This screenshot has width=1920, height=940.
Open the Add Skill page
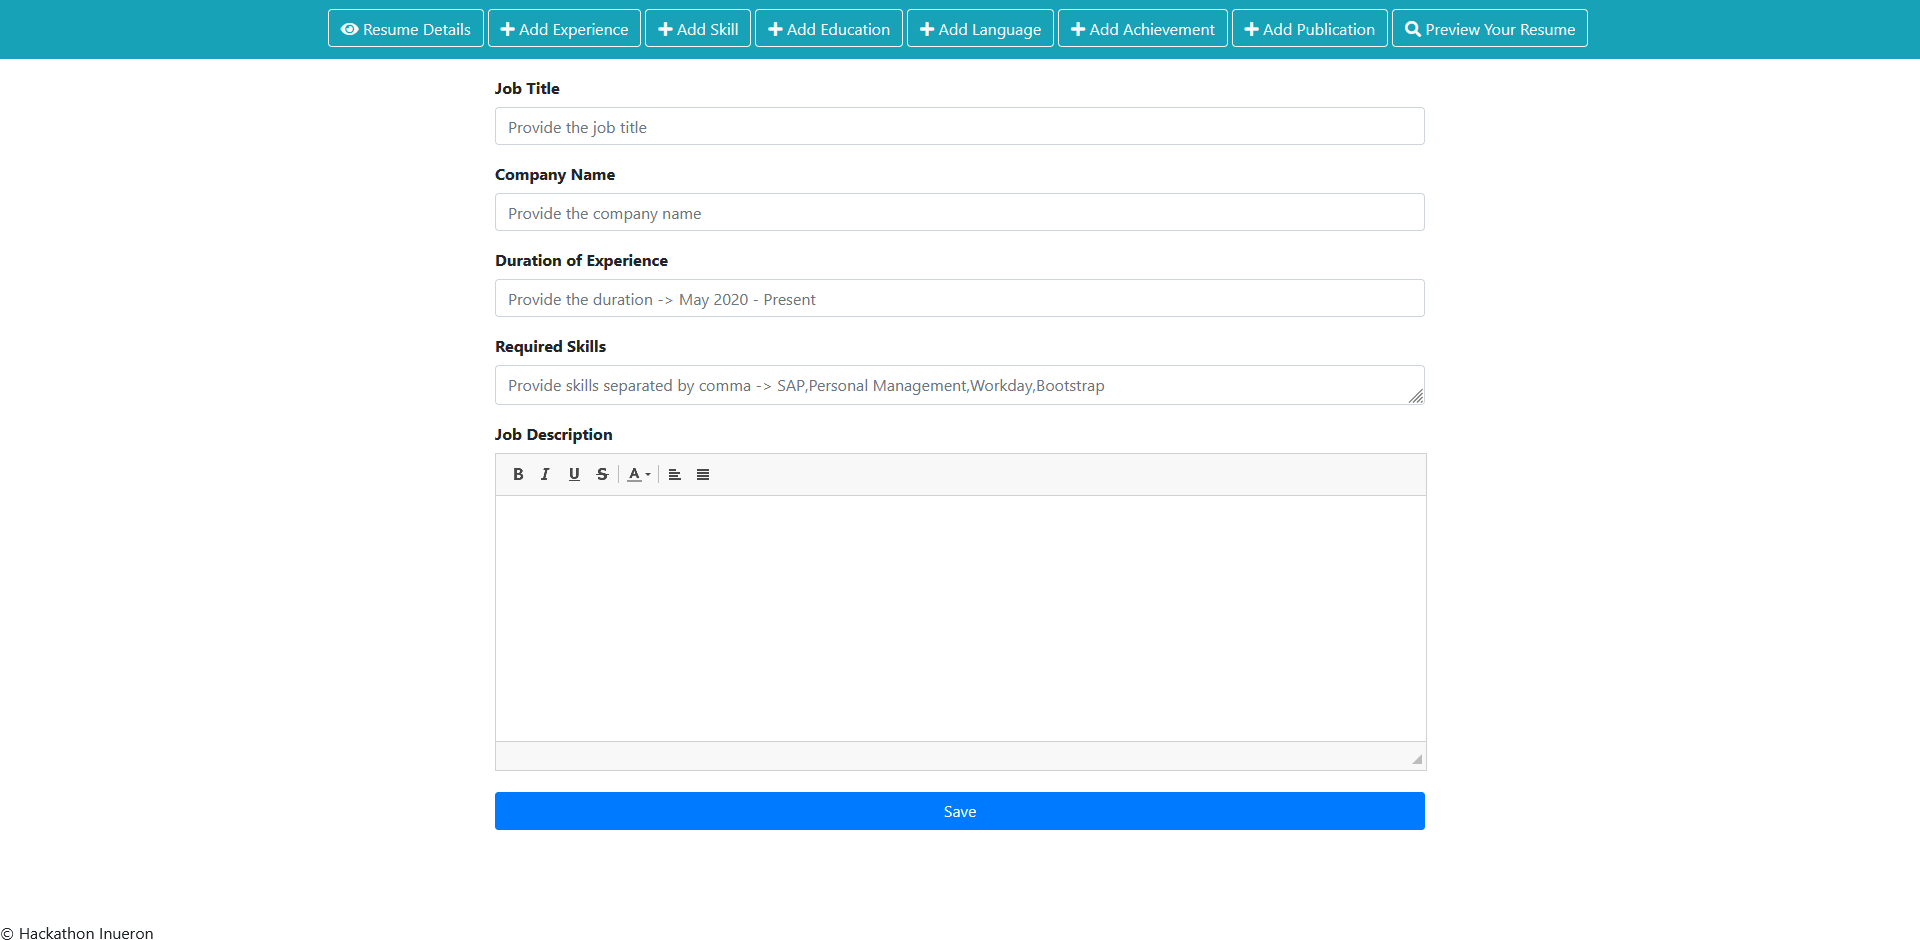(697, 29)
